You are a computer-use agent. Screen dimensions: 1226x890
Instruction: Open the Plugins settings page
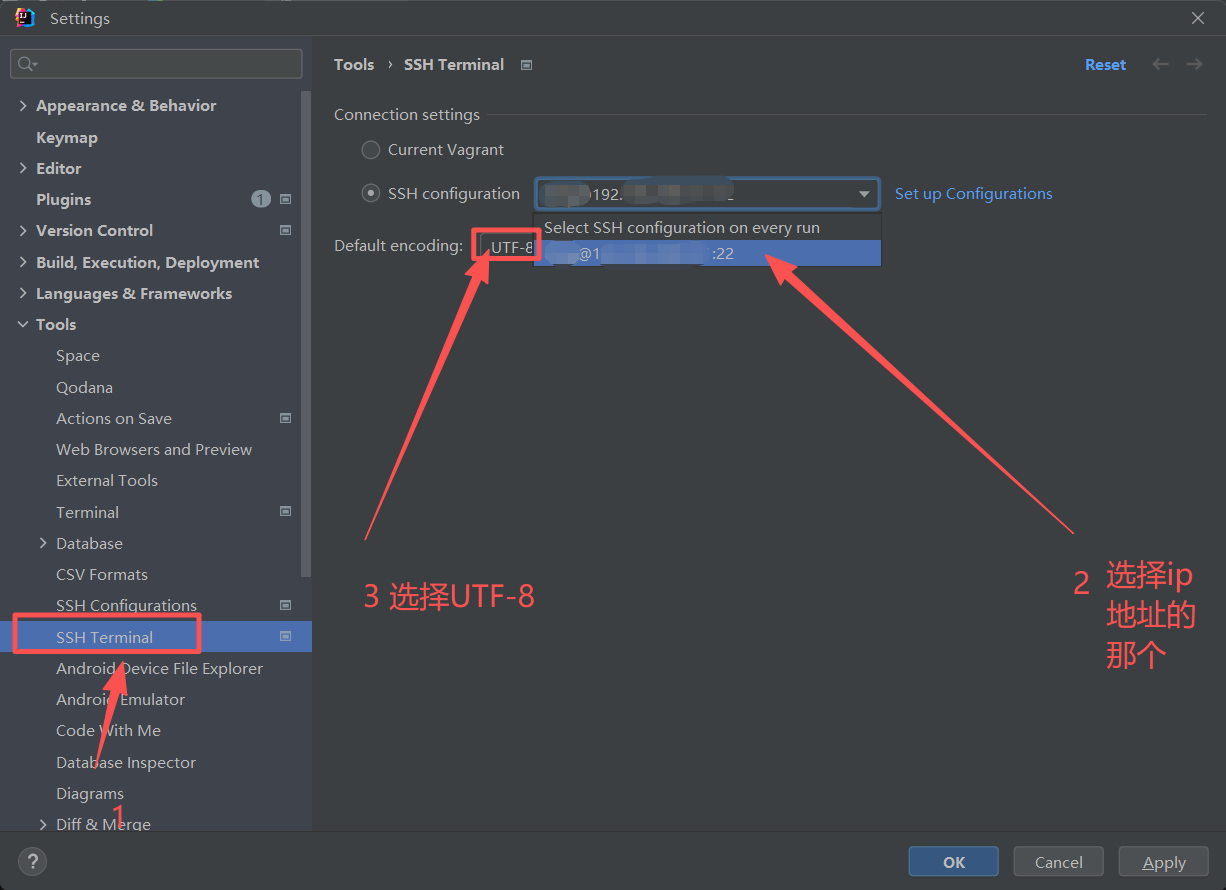pyautogui.click(x=64, y=199)
